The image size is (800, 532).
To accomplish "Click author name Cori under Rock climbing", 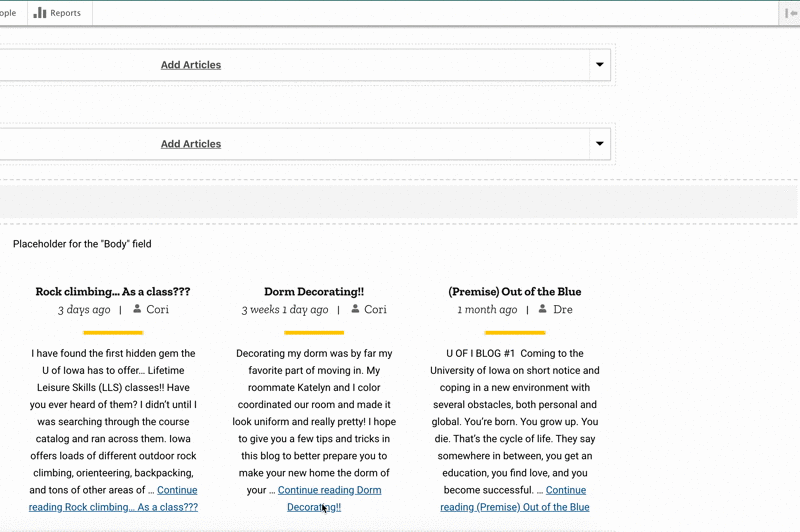I will point(157,309).
